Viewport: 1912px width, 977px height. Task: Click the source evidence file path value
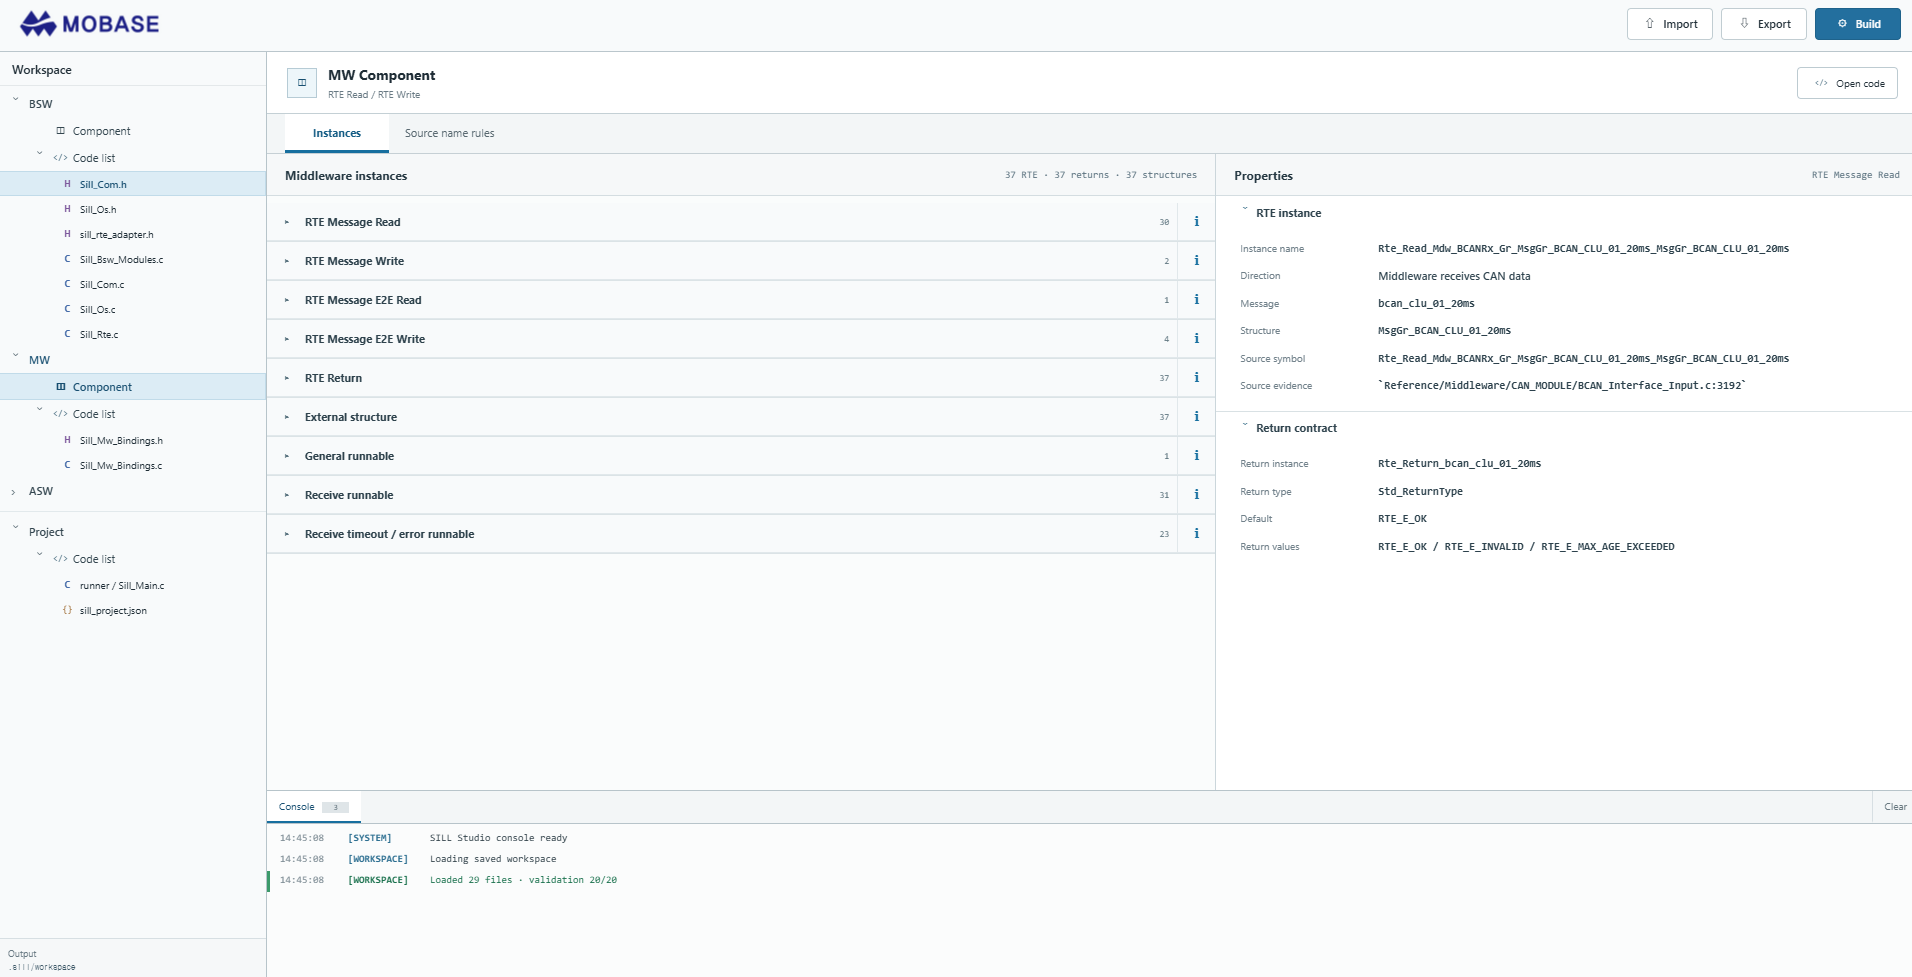(1562, 386)
